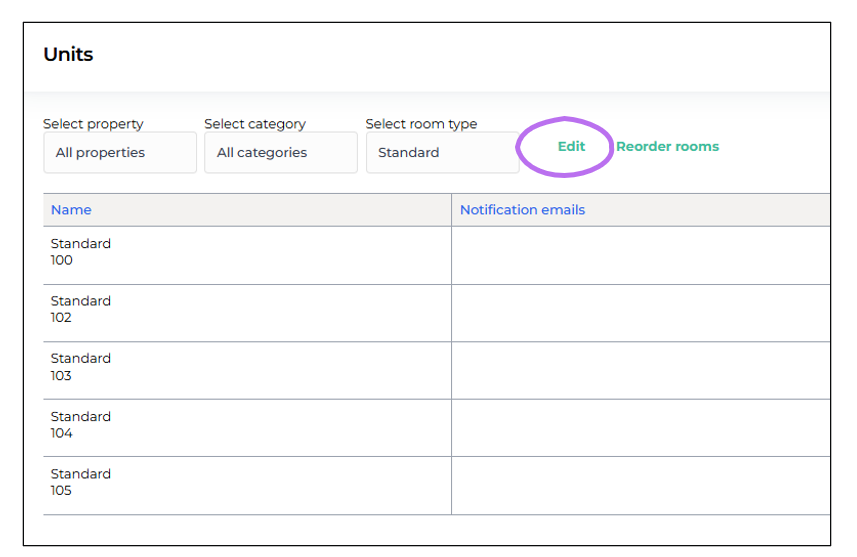Click the Select category label
Viewport: 857px width, 557px height.
click(255, 124)
